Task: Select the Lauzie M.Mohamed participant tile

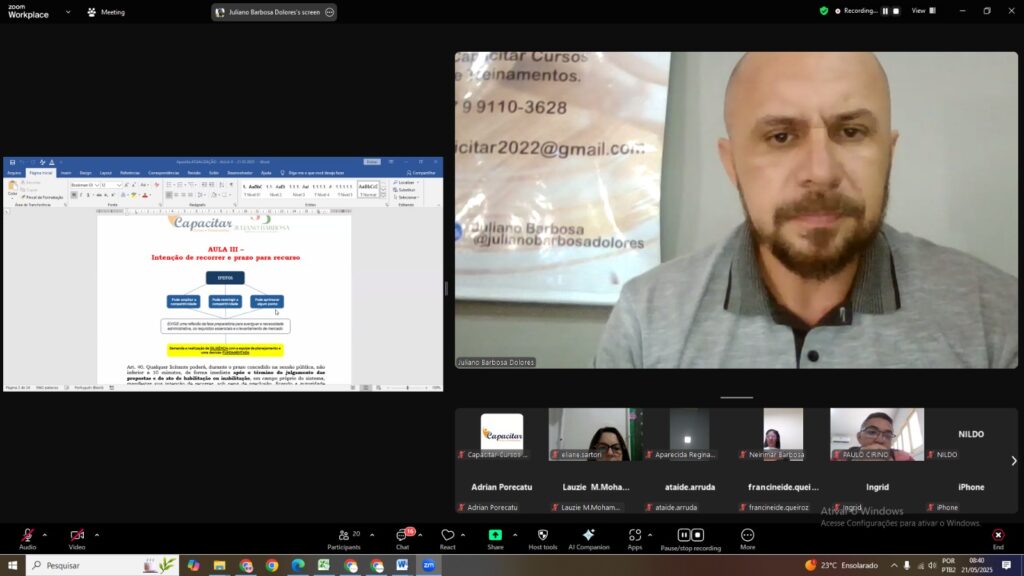Action: coord(596,487)
